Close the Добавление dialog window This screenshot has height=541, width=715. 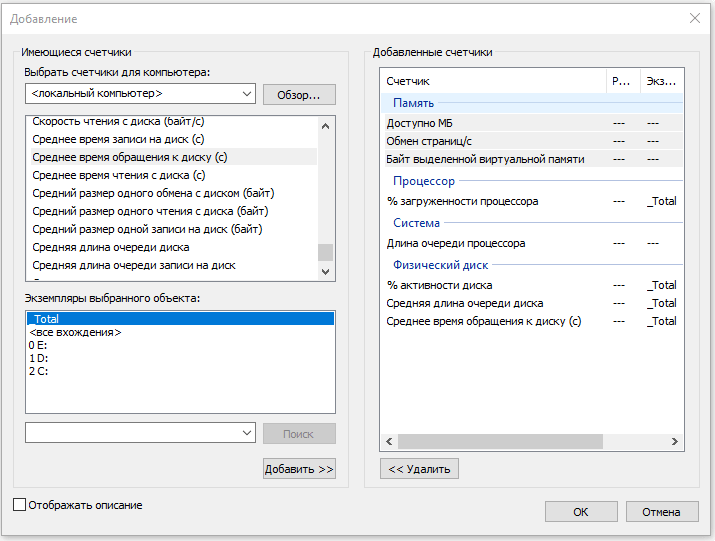click(x=694, y=18)
